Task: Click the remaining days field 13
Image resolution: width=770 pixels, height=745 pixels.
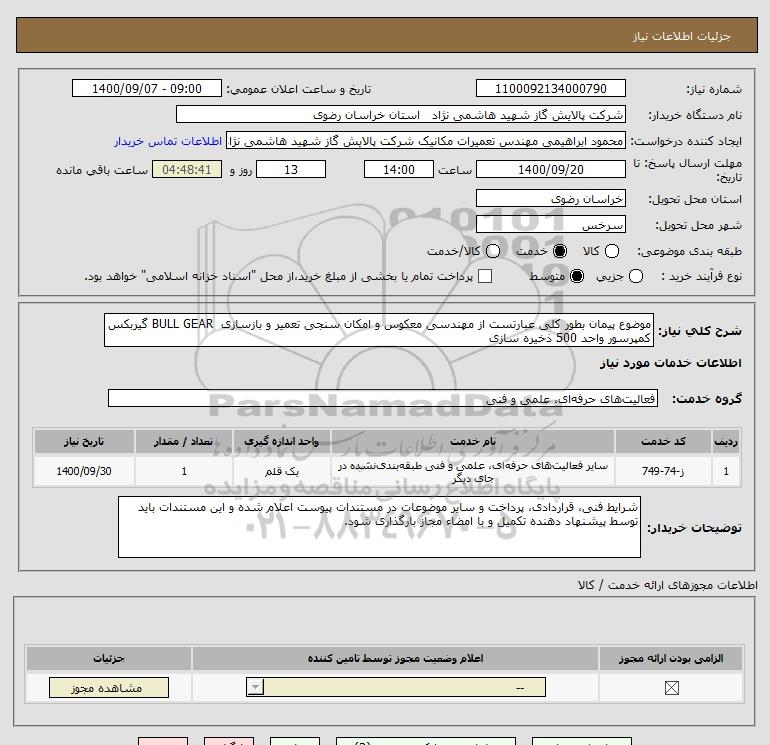Action: pos(291,169)
